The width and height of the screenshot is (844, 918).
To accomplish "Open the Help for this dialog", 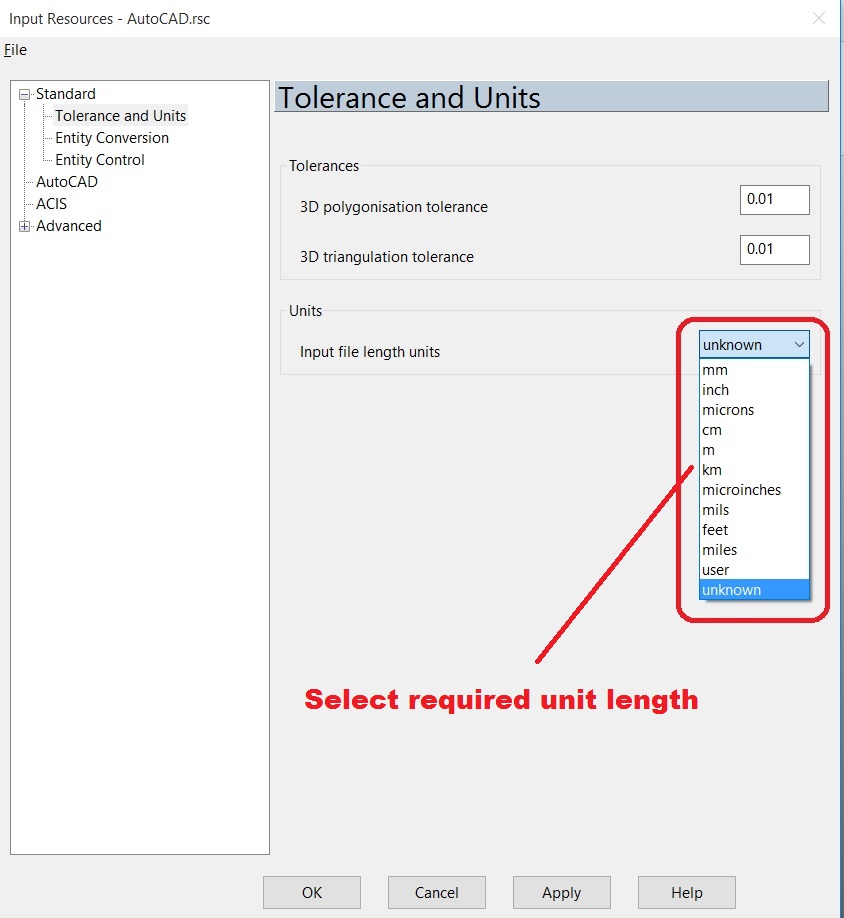I will tap(686, 892).
